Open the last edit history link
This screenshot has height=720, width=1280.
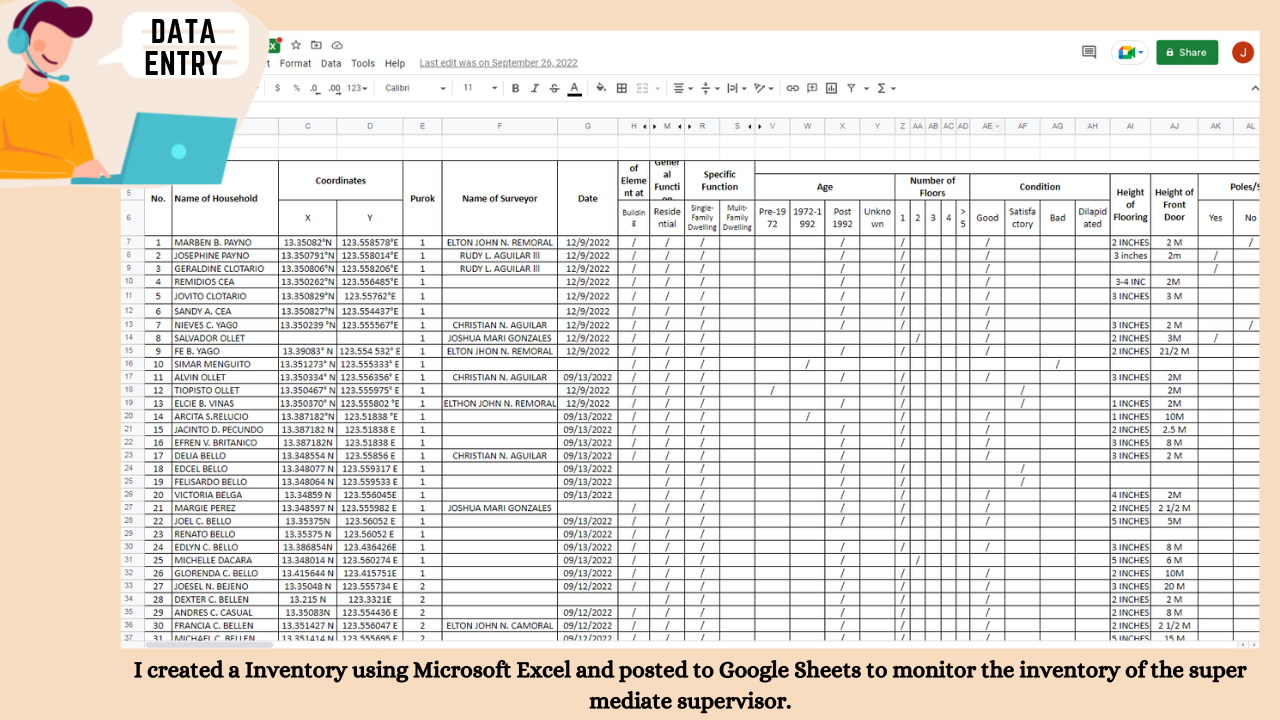click(x=498, y=63)
